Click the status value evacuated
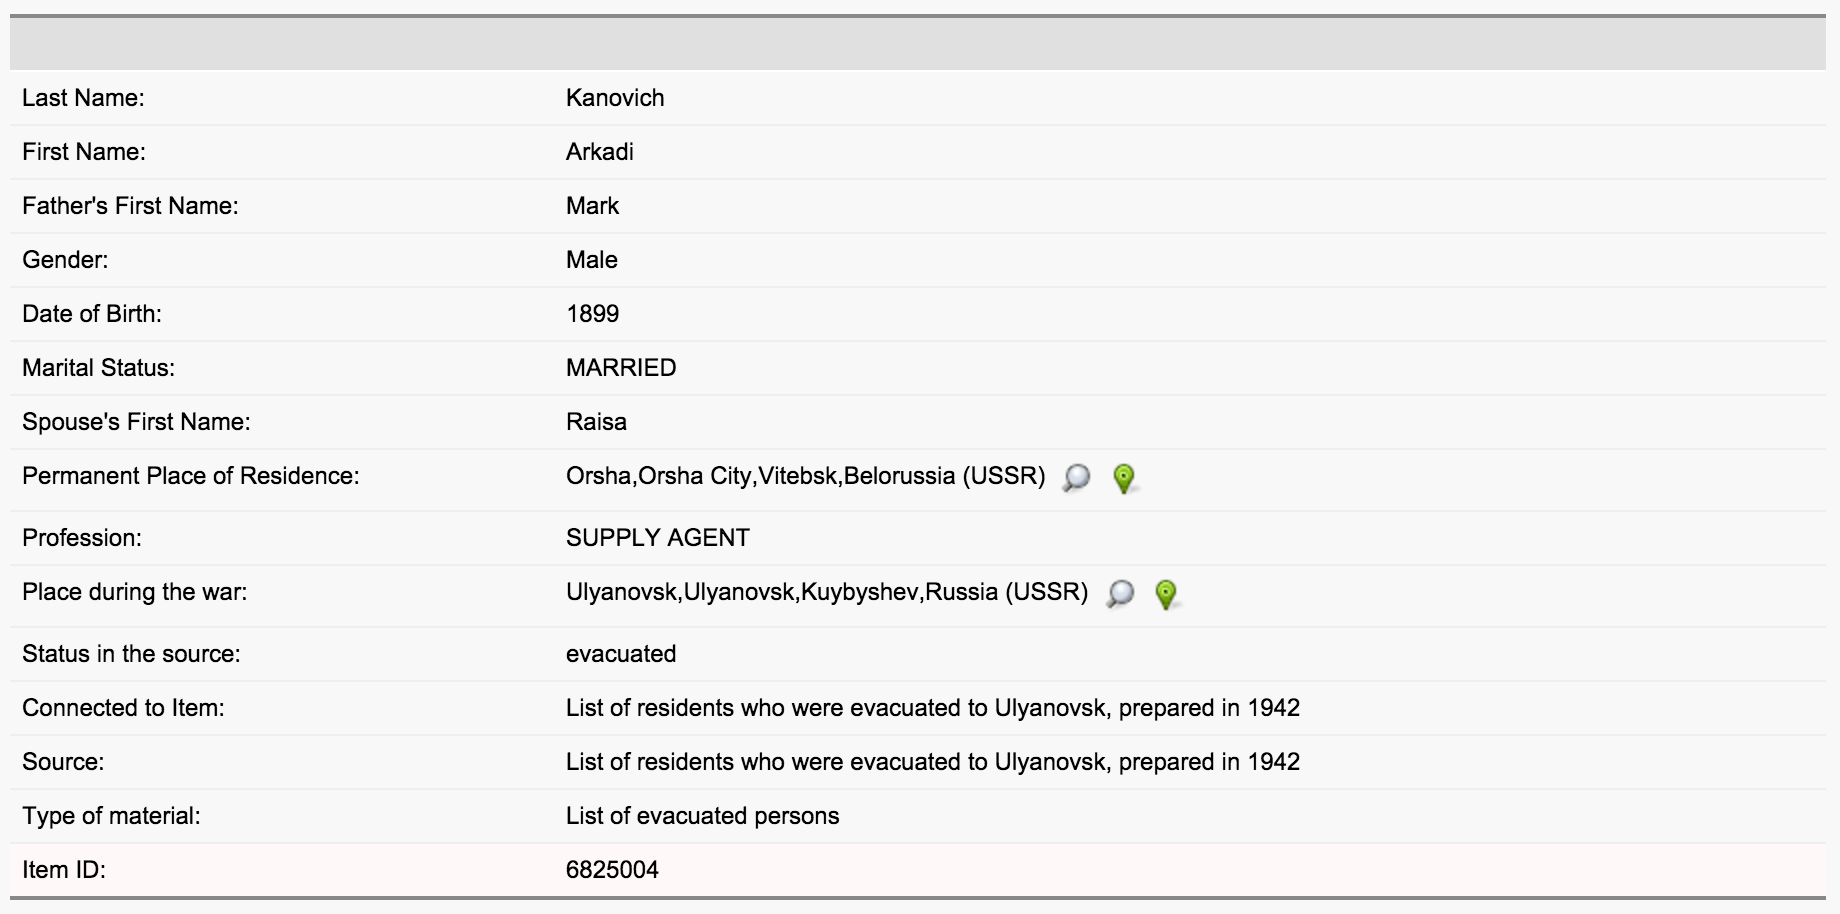Screen dimensions: 1840x914 [x=621, y=654]
